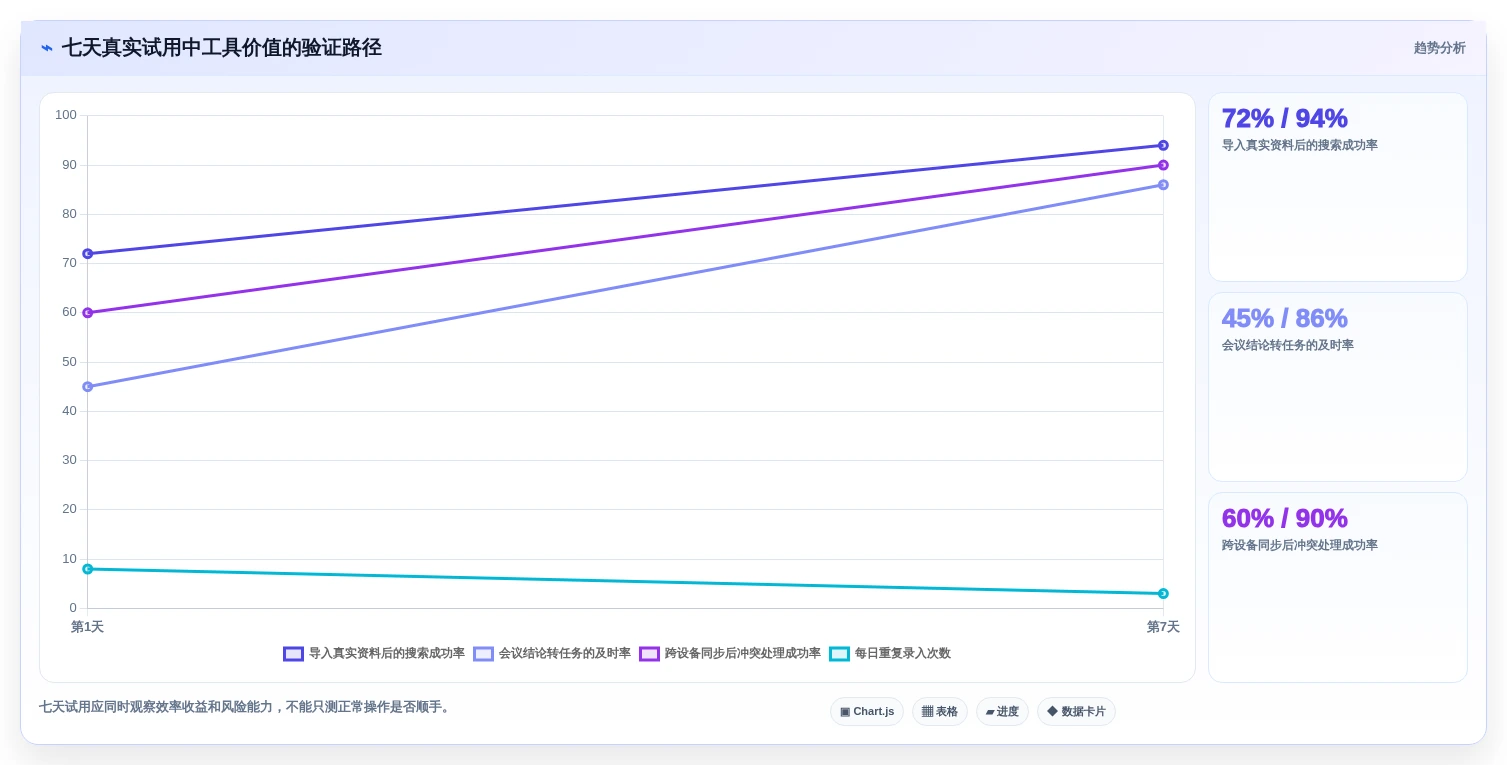Toggle legend swatch for 每日重复录入次数
The image size is (1507, 765).
tap(839, 654)
